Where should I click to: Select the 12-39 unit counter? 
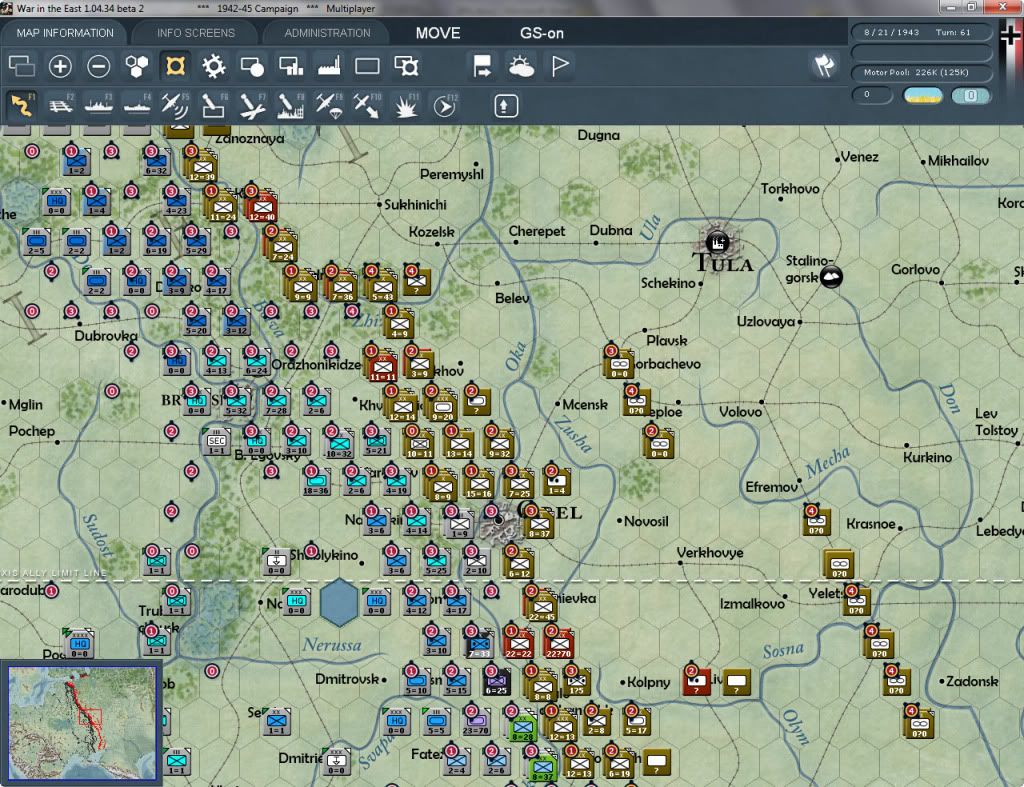[202, 166]
